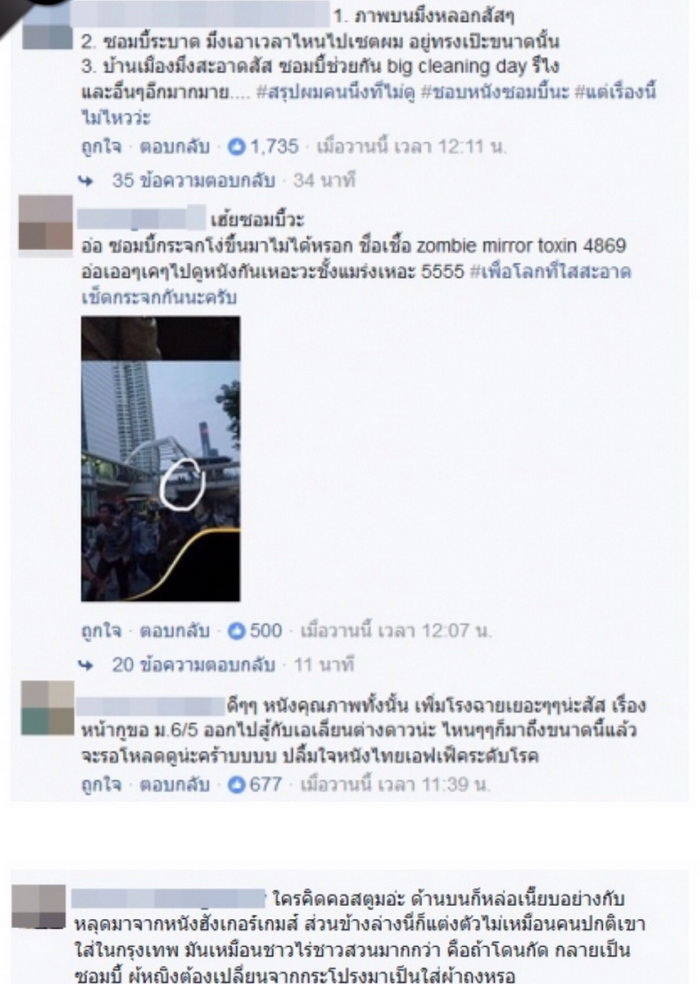Click the reply arrow icon beside 20 replies
Image resolution: width=700 pixels, height=984 pixels.
tap(86, 665)
